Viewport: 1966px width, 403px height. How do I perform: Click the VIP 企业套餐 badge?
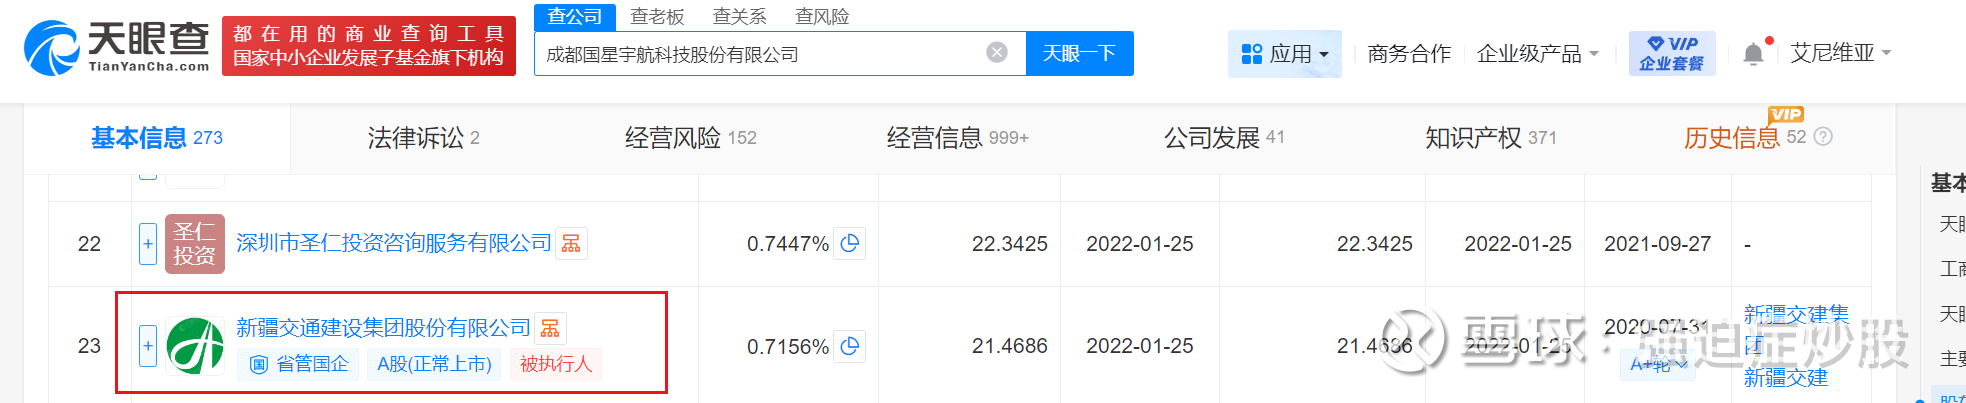coord(1671,53)
